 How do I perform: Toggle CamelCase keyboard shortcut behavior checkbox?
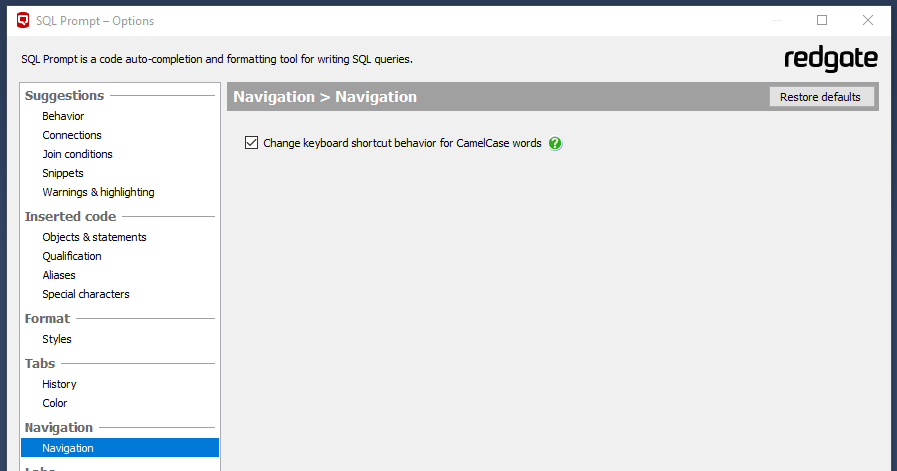[251, 143]
